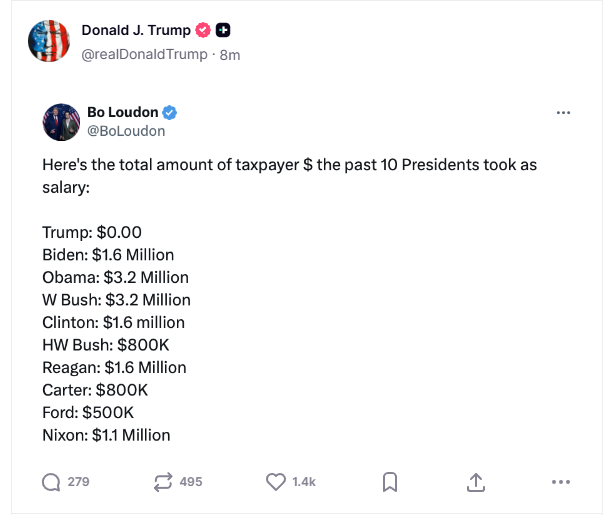The width and height of the screenshot is (611, 515).
Task: Open more options at bottom right of post
Action: 560,482
